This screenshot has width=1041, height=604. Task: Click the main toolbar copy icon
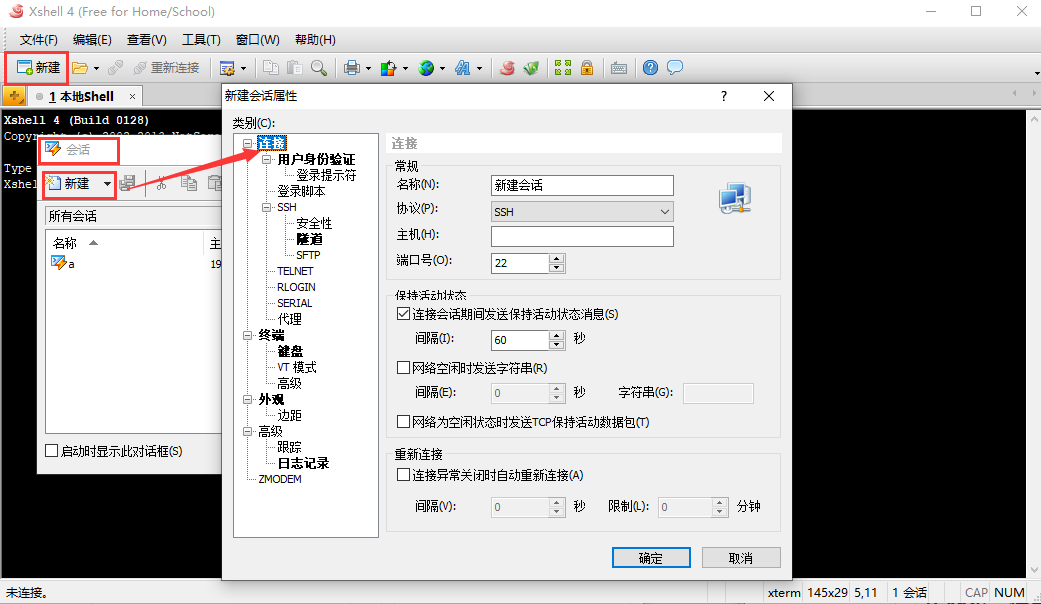[x=271, y=68]
